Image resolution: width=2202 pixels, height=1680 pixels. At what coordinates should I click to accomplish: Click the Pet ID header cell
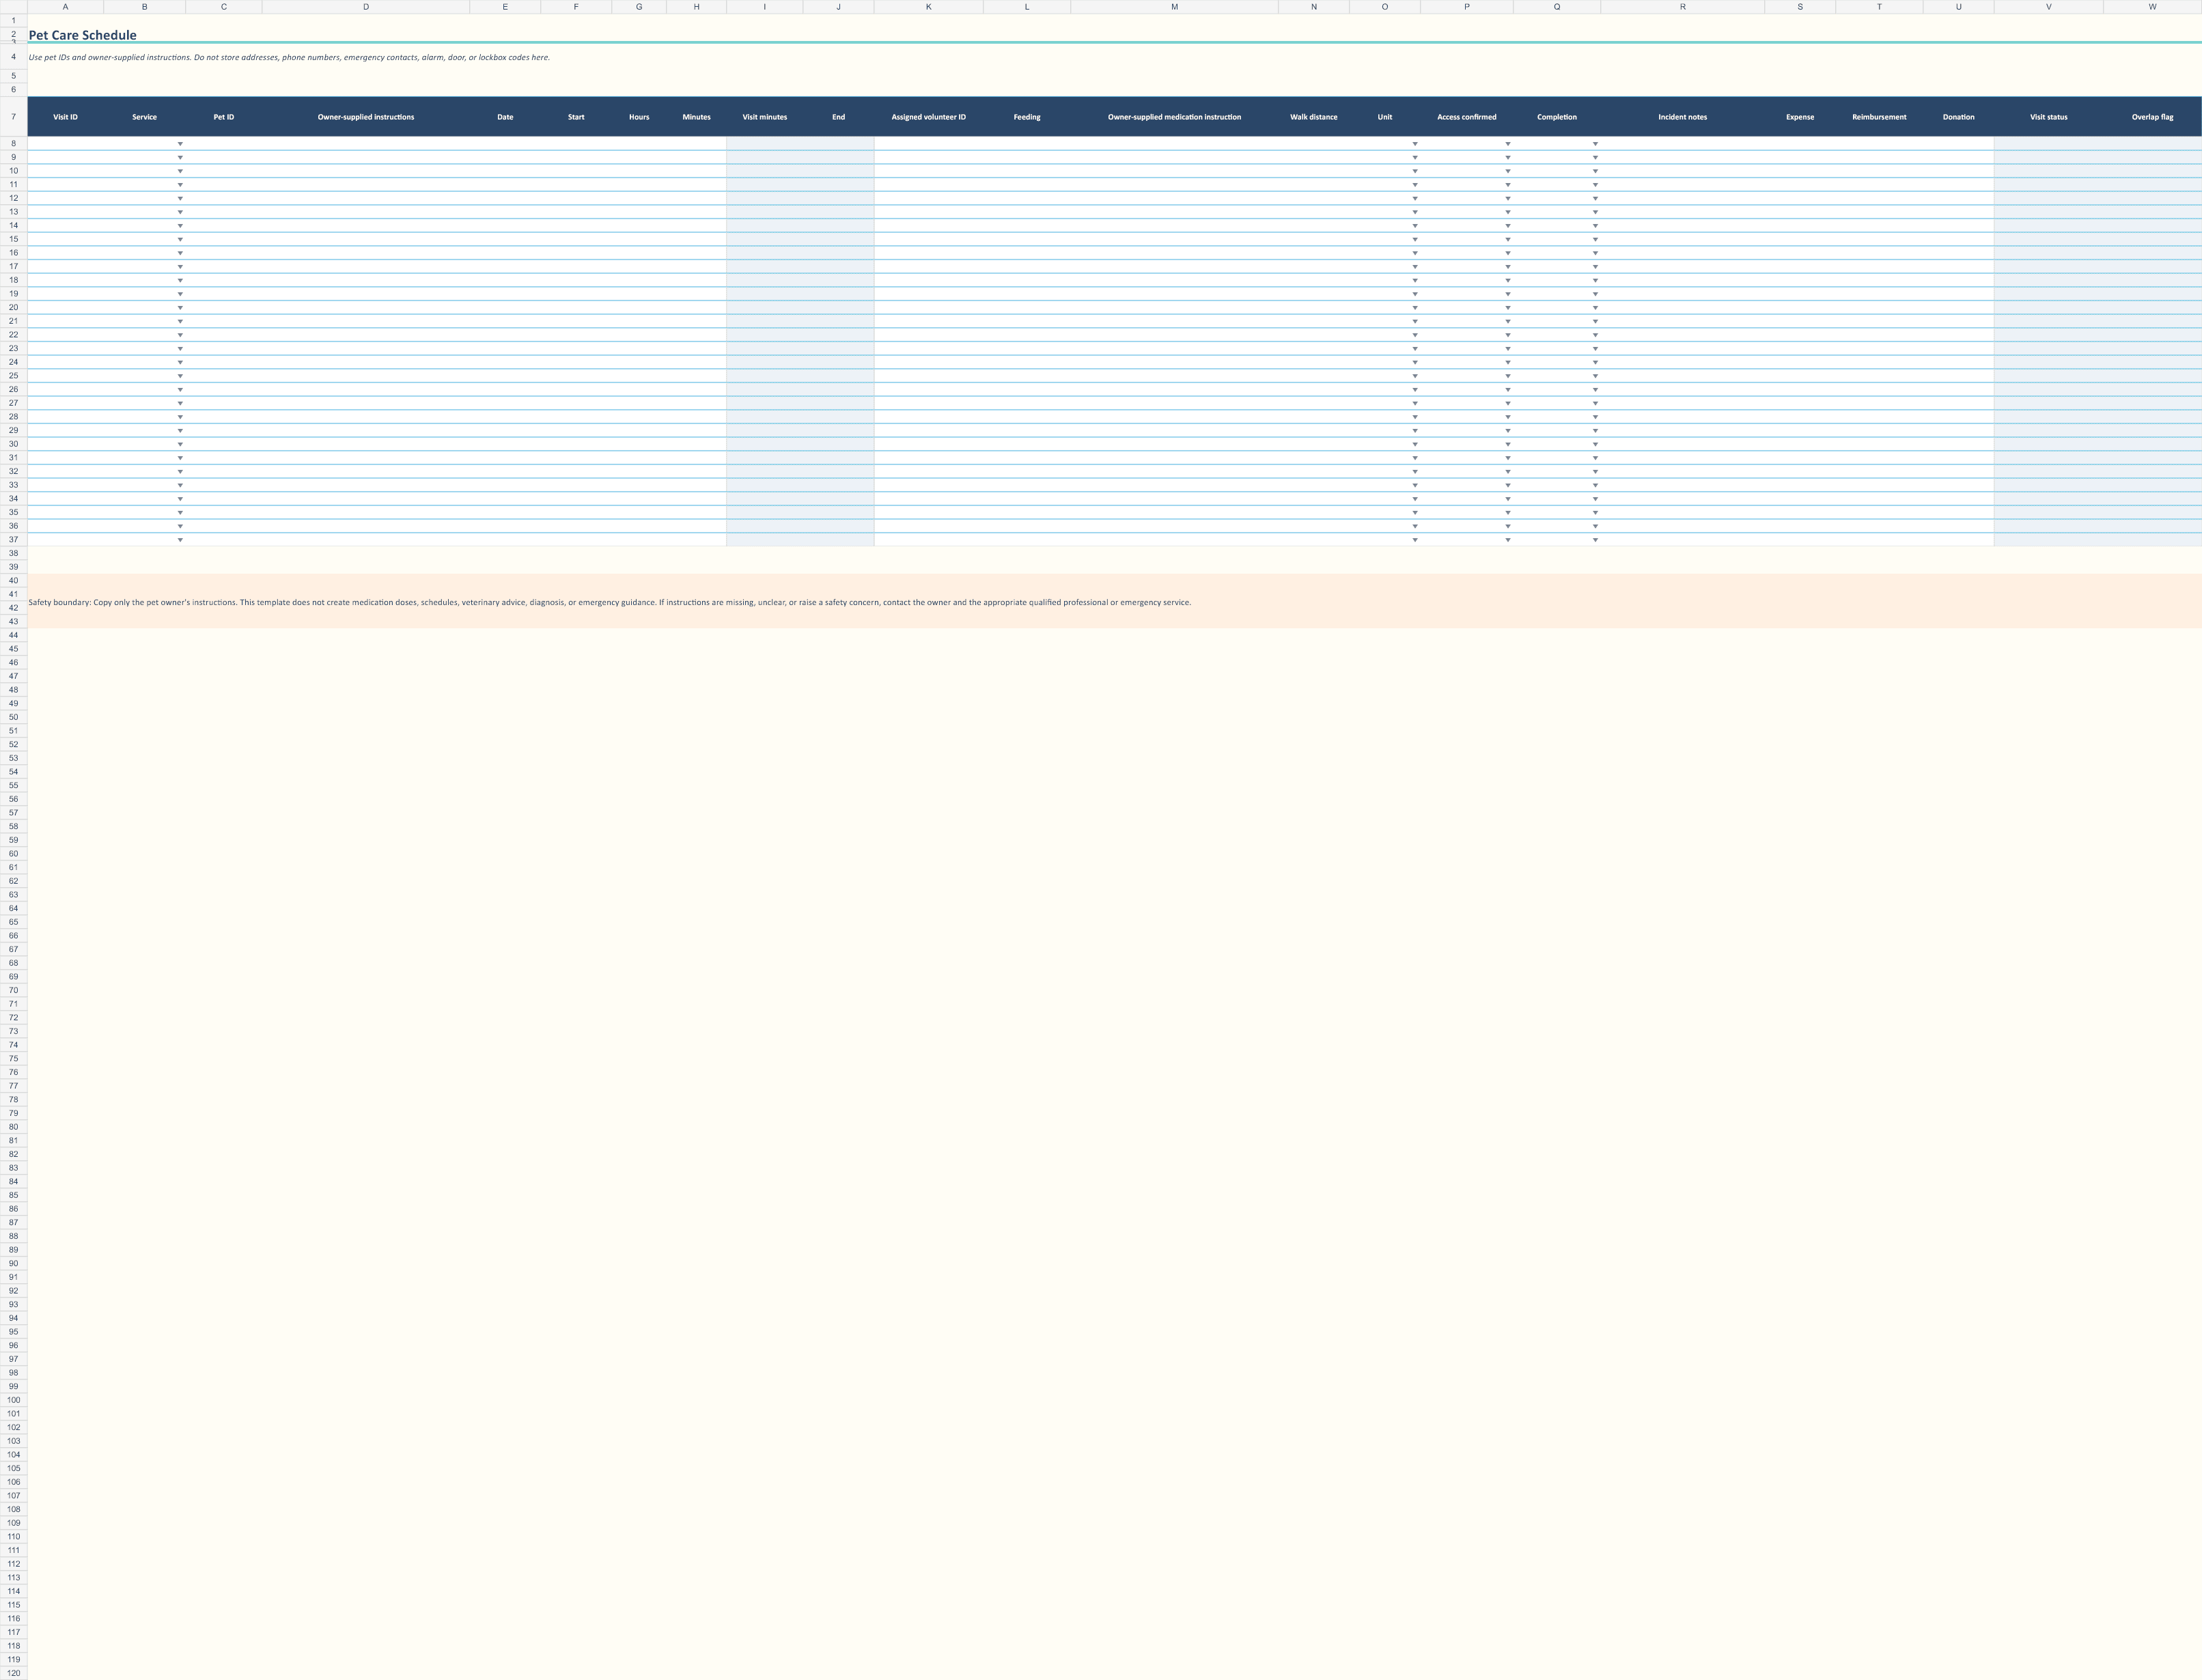coord(223,117)
